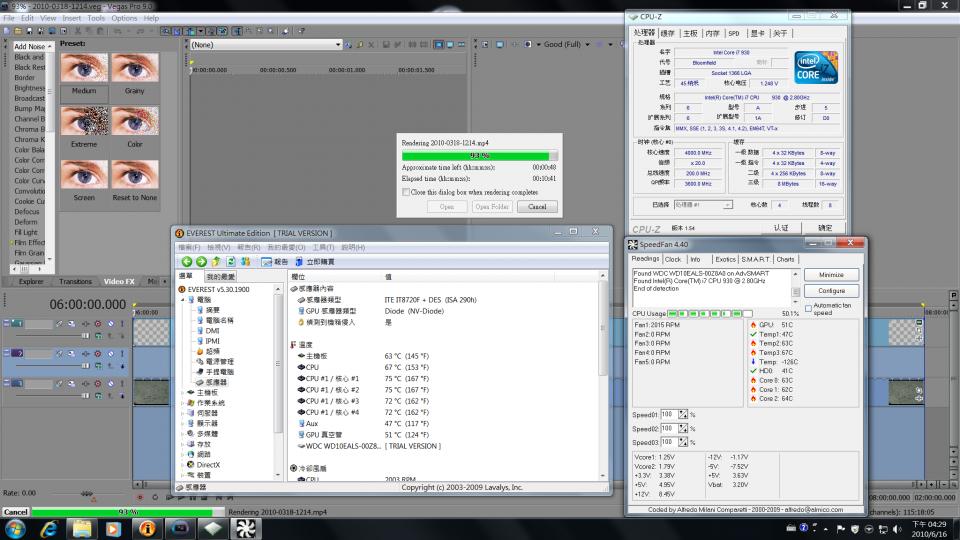Click the EVEREST back navigation arrow
The width and height of the screenshot is (960, 540).
186,262
